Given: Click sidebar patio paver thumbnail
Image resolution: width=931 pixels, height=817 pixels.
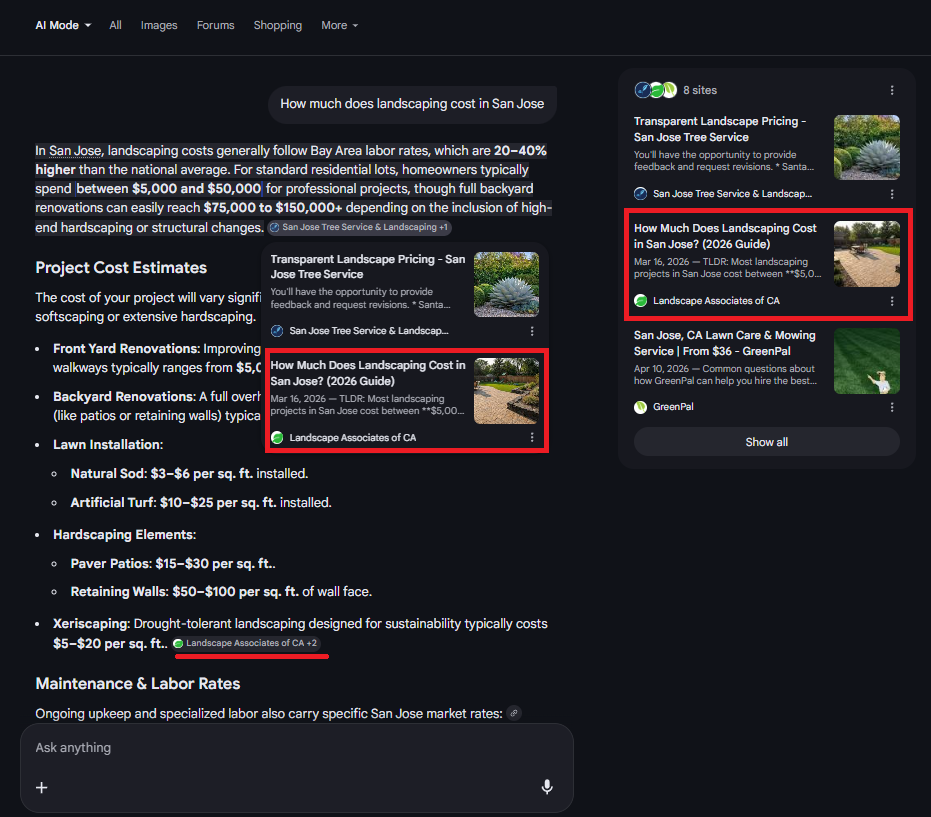Looking at the screenshot, I should [x=867, y=254].
